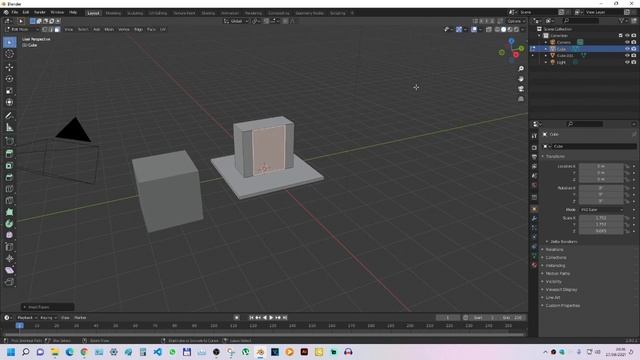Select the Knife tool
Viewport: 640px width, 360px height.
pyautogui.click(x=9, y=200)
